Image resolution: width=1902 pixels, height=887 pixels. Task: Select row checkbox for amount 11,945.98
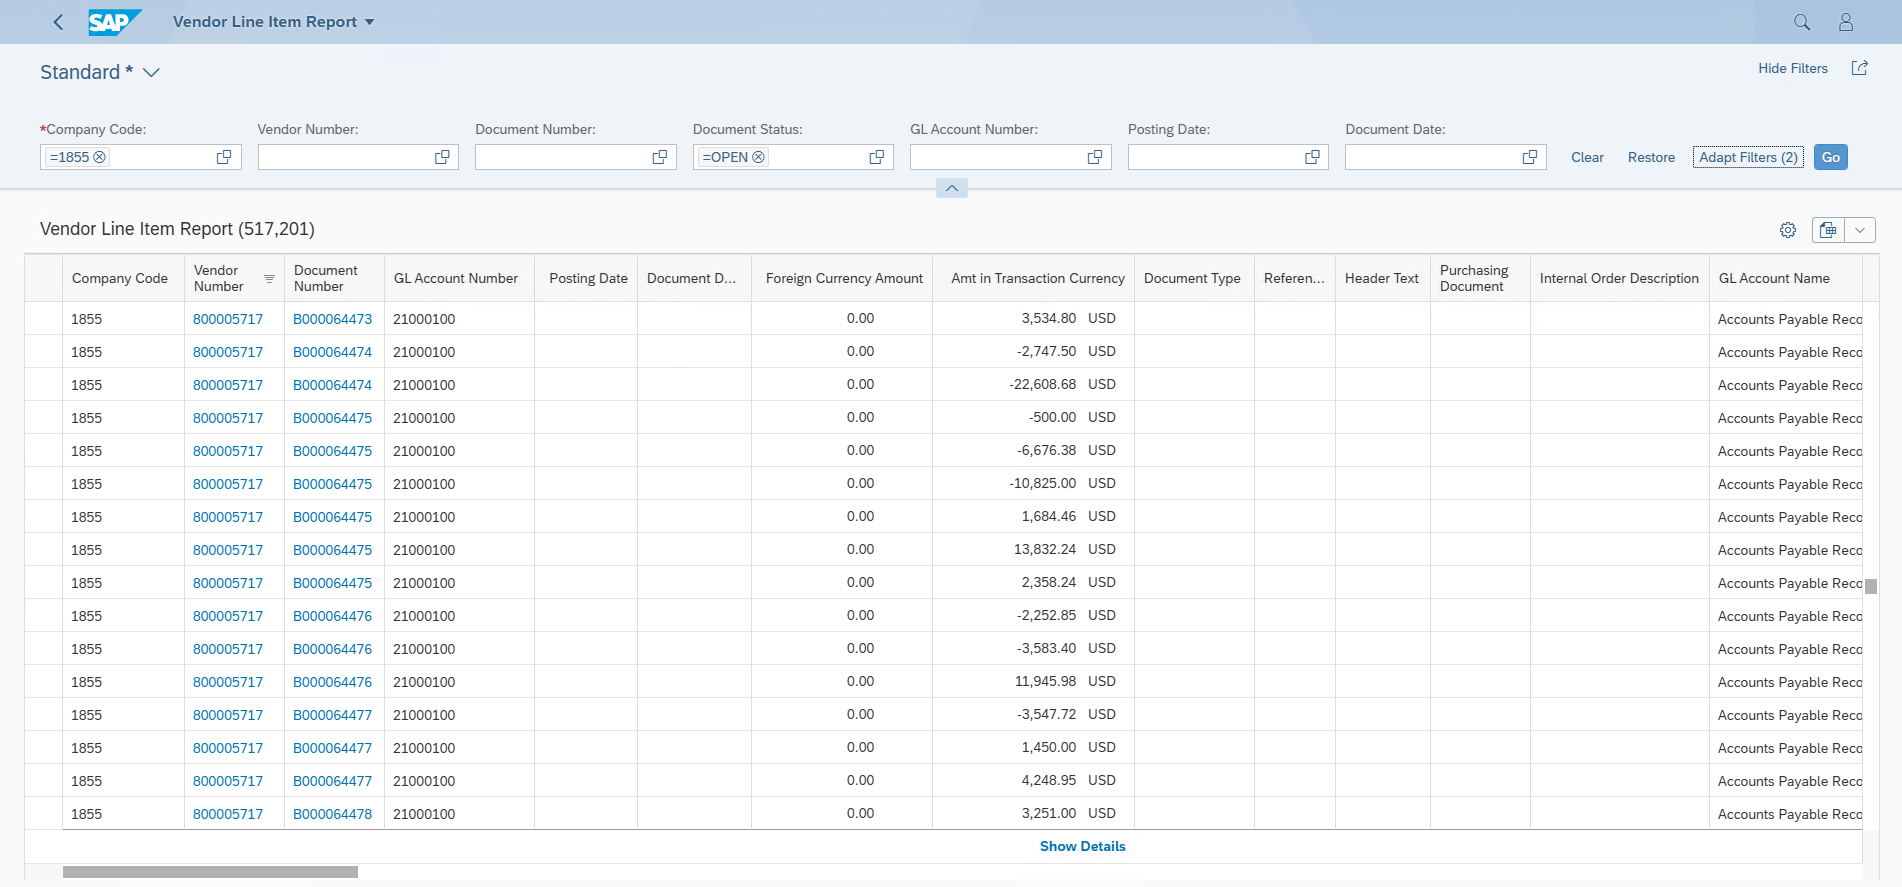pos(44,682)
